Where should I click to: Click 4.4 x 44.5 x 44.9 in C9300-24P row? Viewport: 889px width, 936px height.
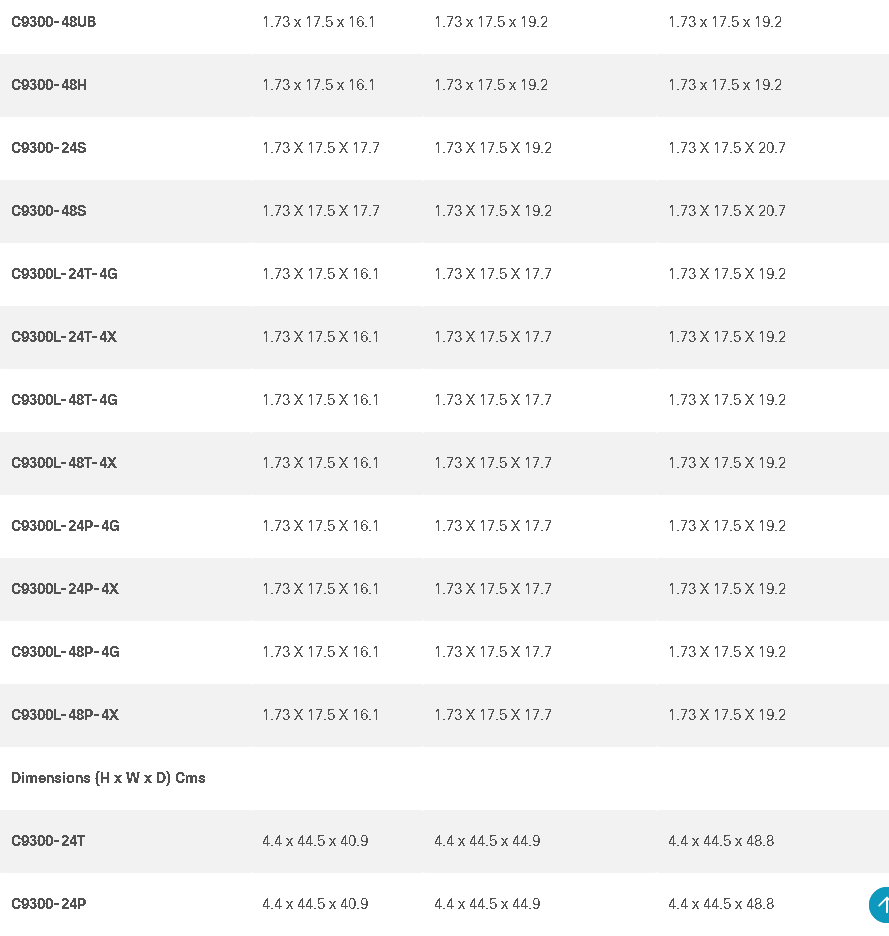pyautogui.click(x=487, y=904)
